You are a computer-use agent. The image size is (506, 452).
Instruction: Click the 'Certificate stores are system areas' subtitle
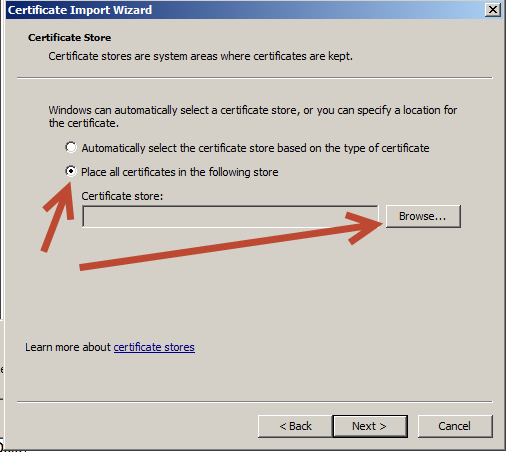coord(200,56)
